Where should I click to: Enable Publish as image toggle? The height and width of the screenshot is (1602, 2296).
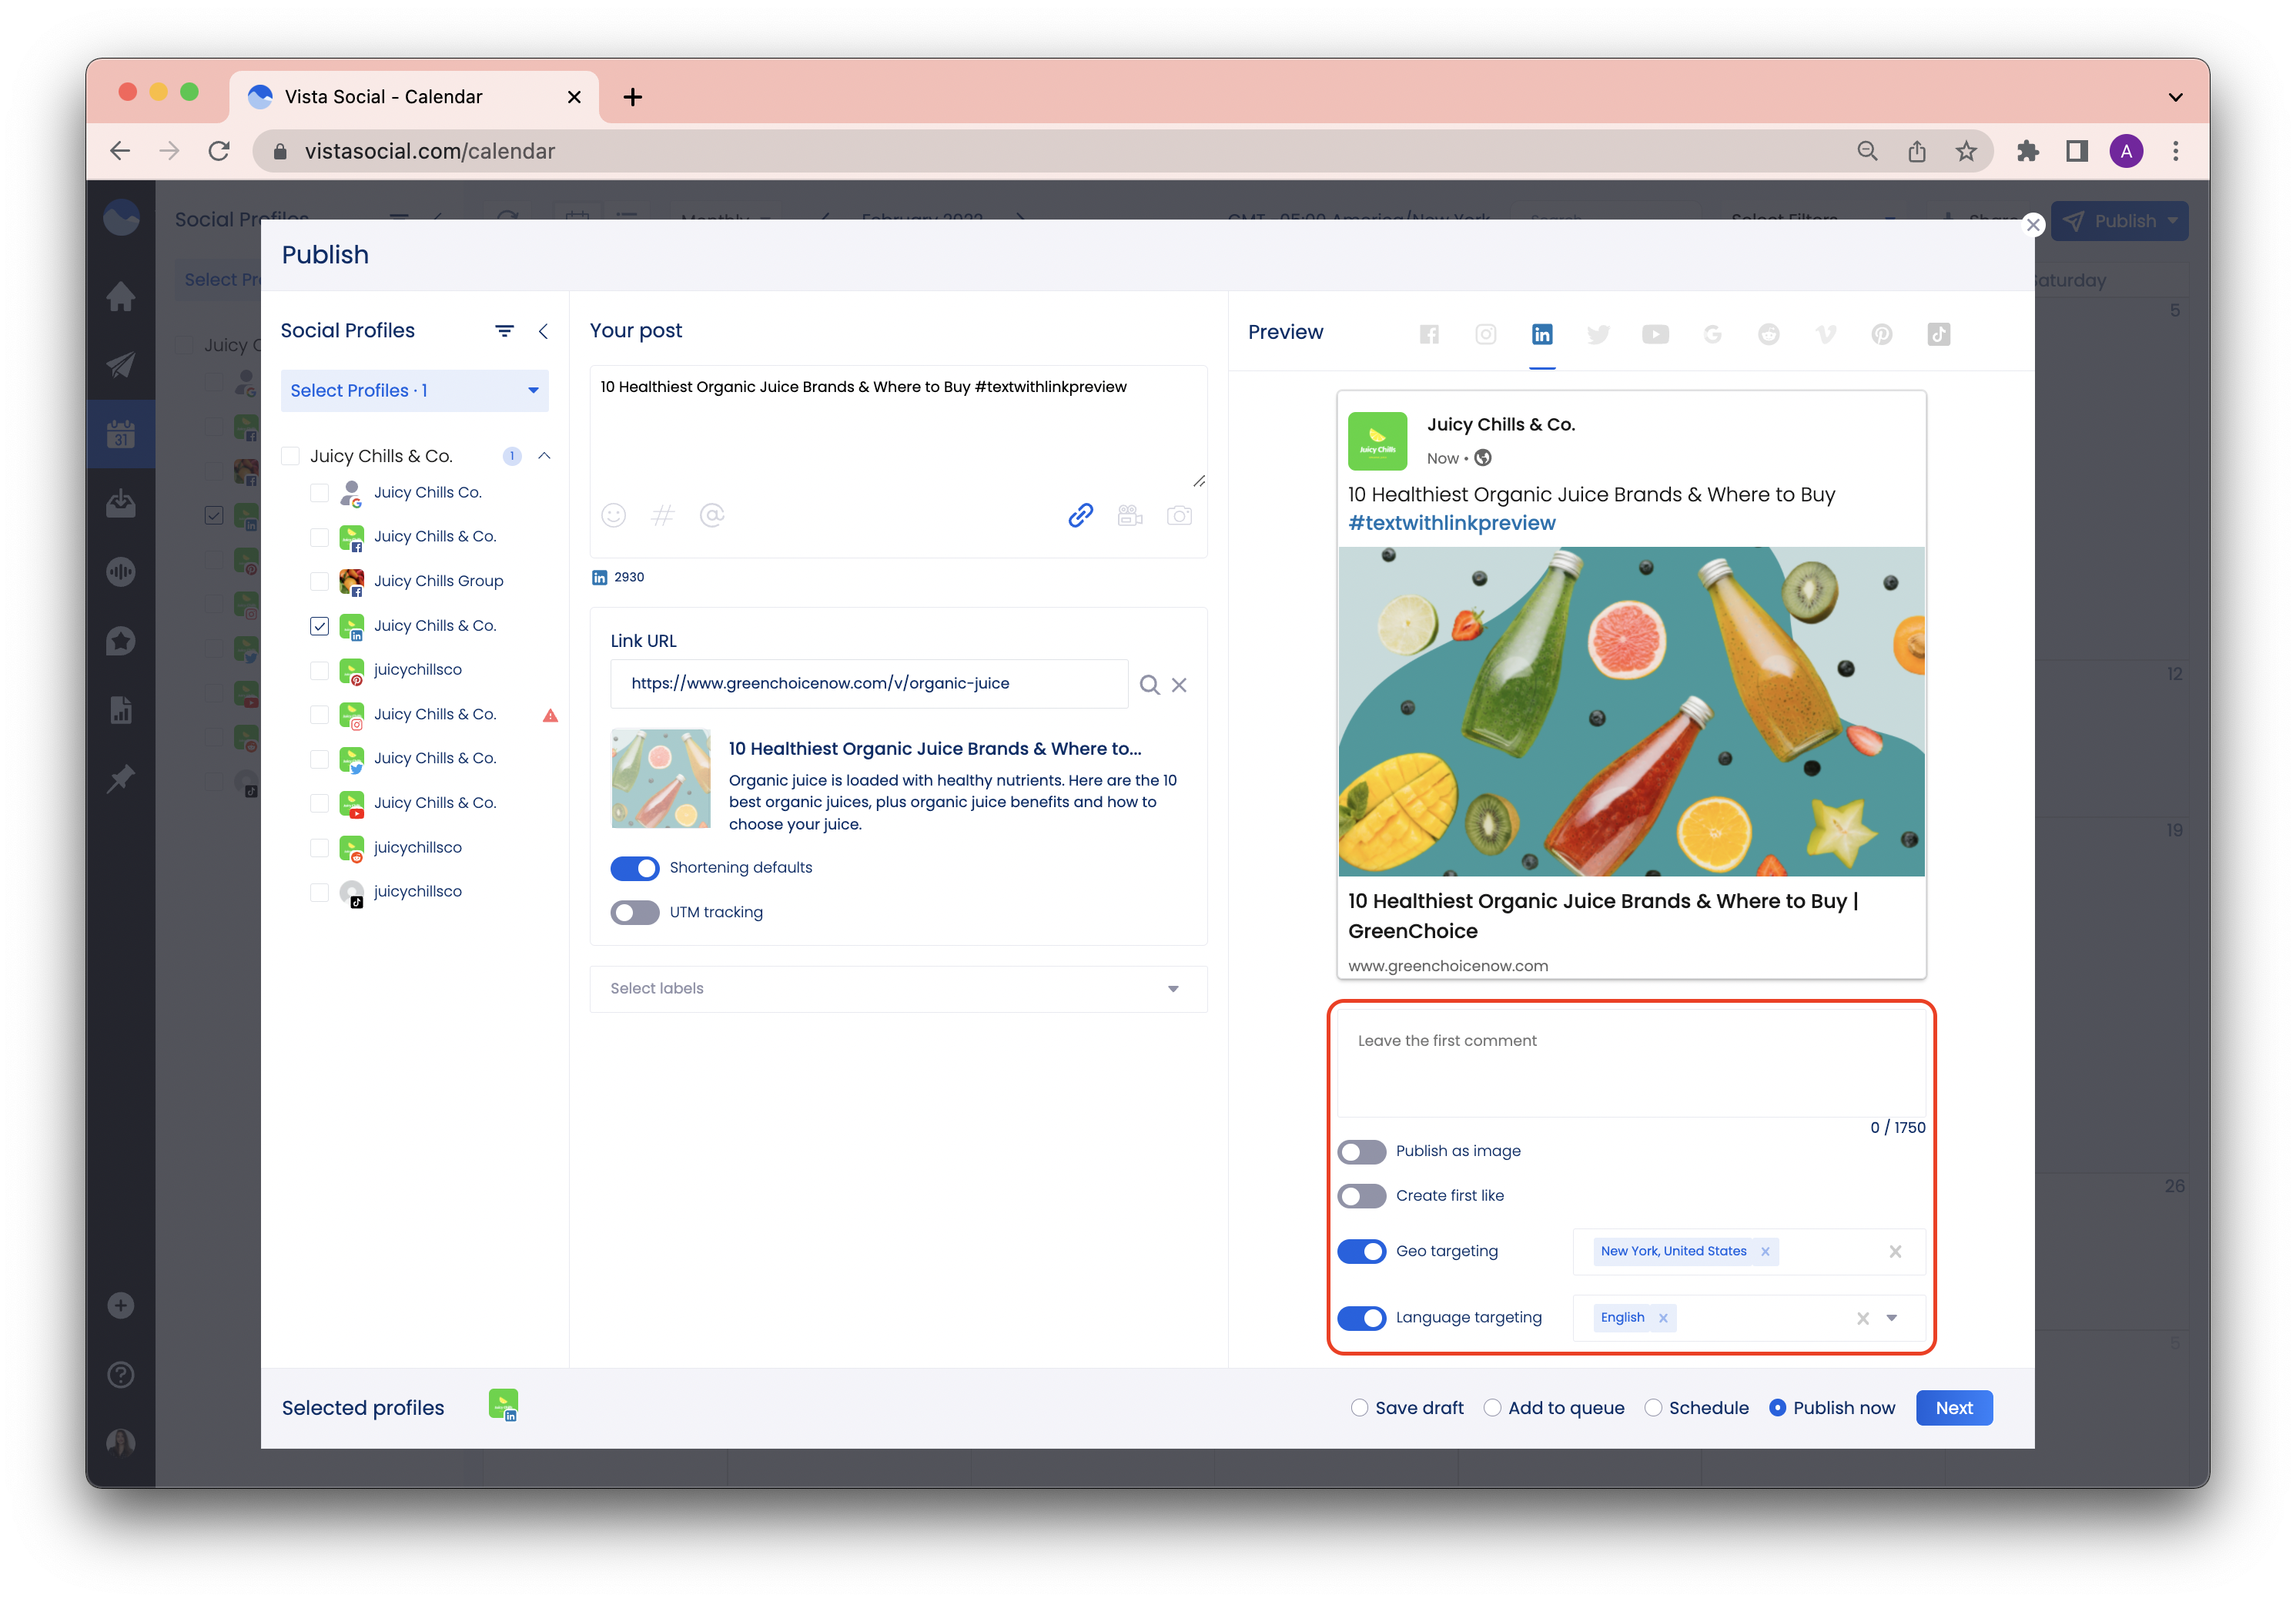click(x=1361, y=1152)
